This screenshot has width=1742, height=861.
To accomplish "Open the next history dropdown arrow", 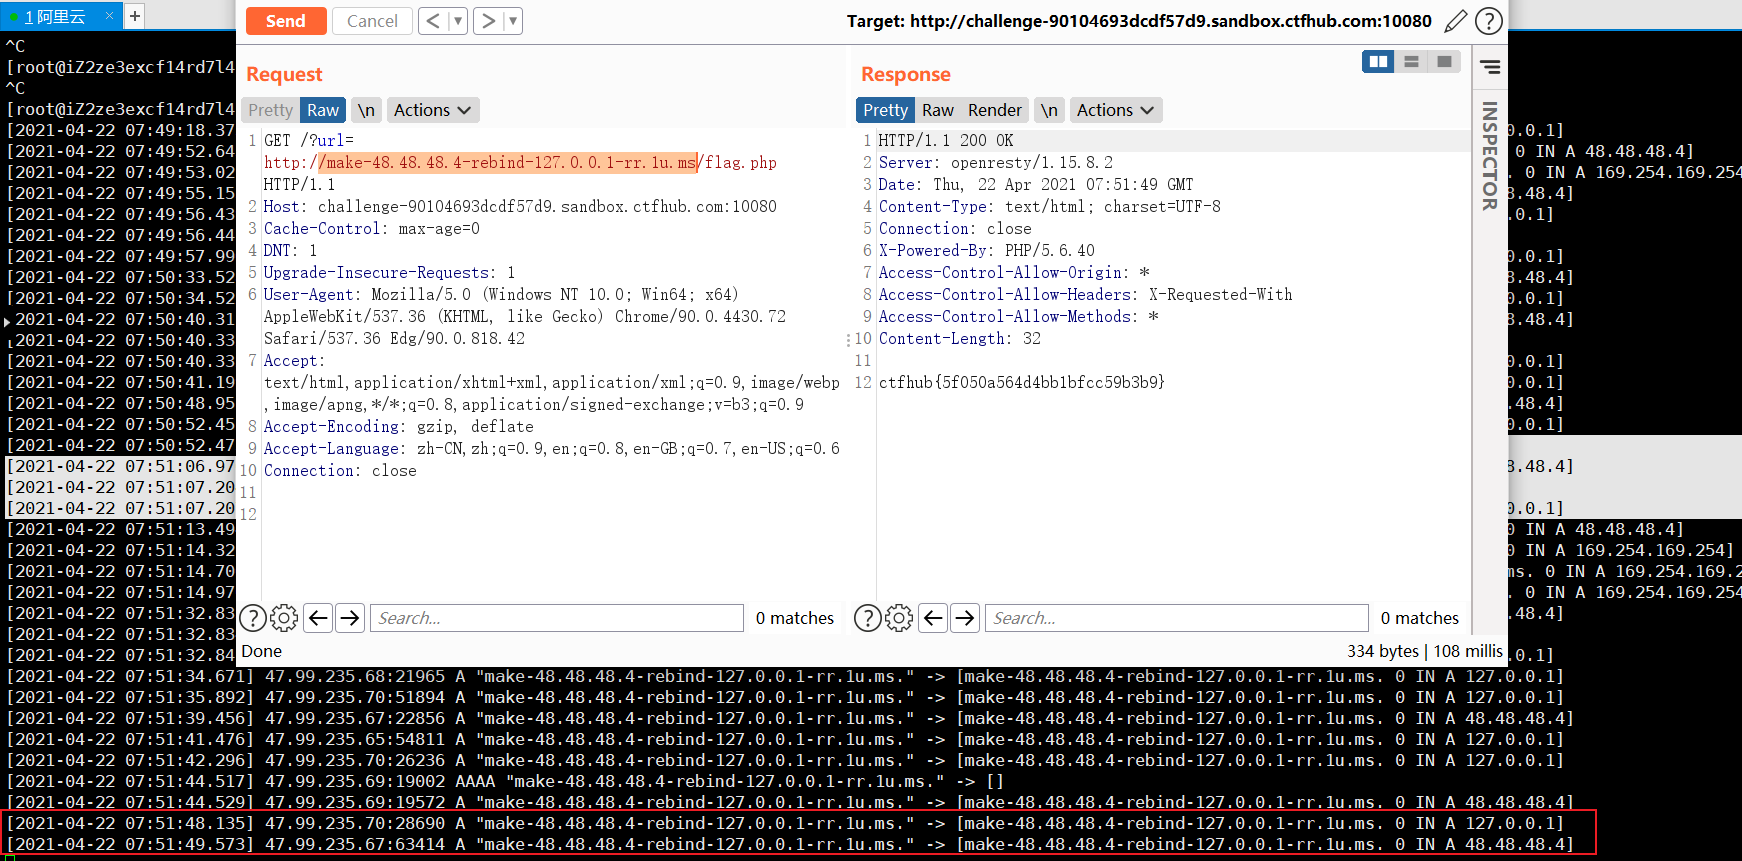I will (x=513, y=21).
